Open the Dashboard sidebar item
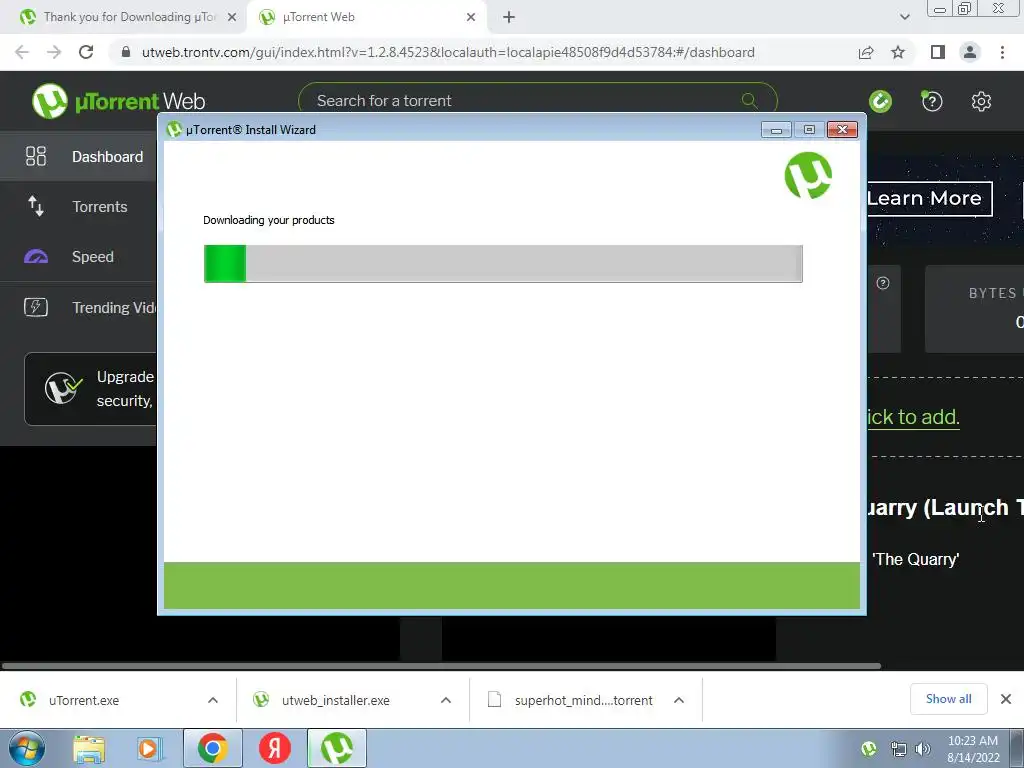The image size is (1024, 768). click(78, 157)
